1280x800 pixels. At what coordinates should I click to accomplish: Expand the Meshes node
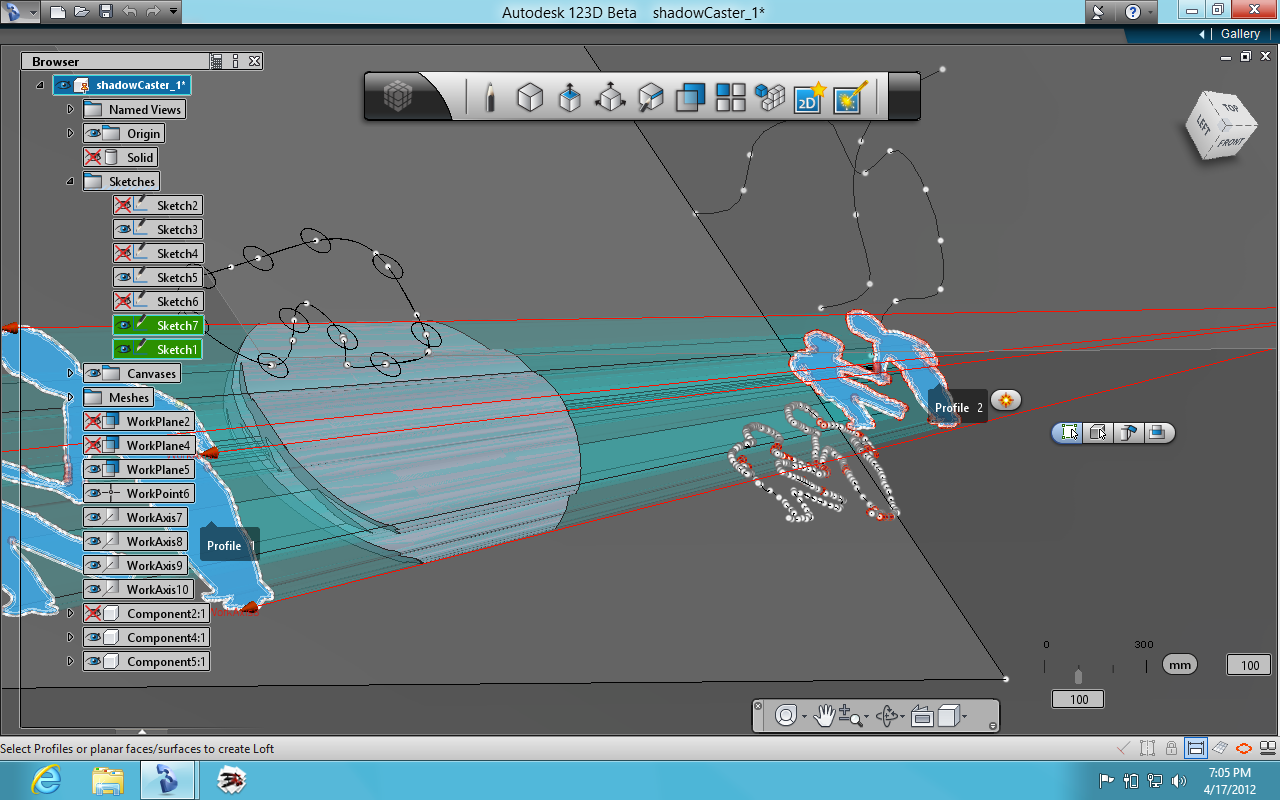pyautogui.click(x=70, y=397)
